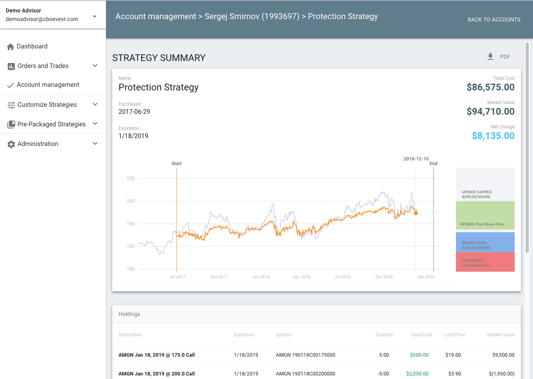
Task: Click the Customize Strategies sliders icon
Action: (11, 105)
